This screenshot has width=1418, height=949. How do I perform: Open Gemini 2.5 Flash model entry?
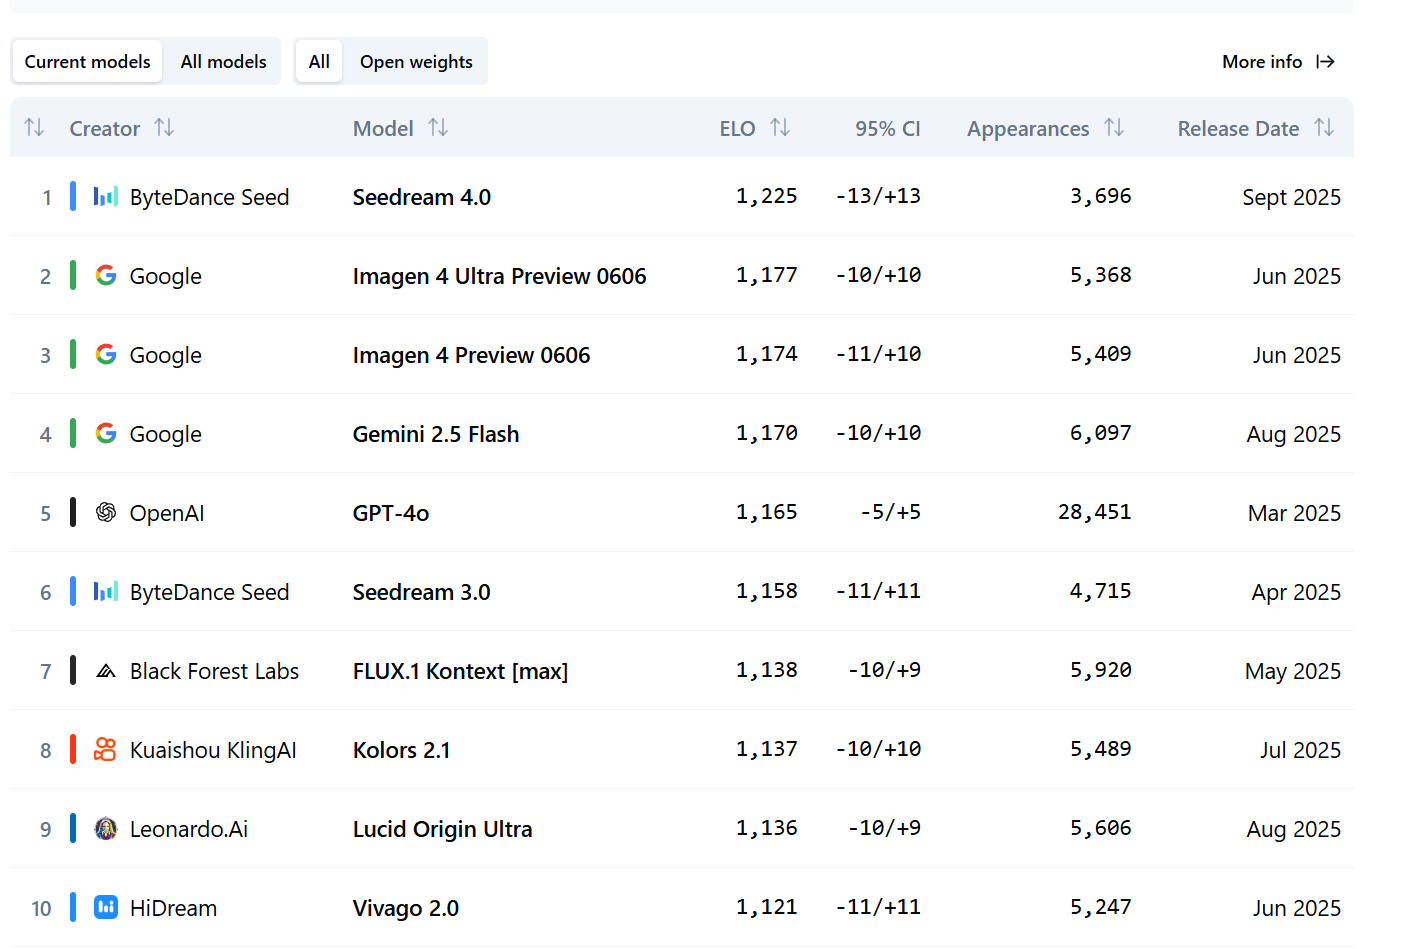pyautogui.click(x=436, y=434)
